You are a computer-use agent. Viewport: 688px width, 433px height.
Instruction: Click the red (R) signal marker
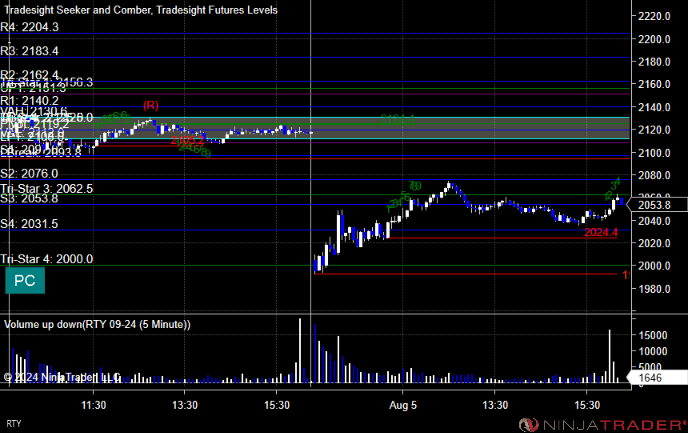point(151,105)
